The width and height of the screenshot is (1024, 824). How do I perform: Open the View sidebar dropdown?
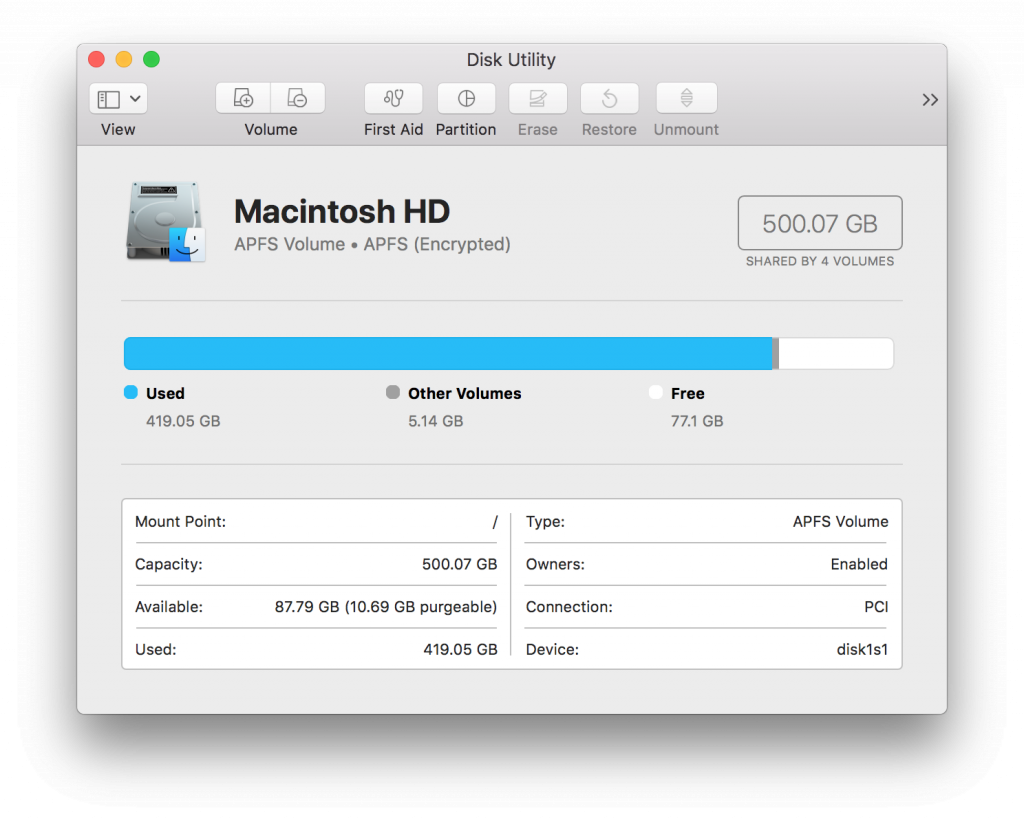118,99
